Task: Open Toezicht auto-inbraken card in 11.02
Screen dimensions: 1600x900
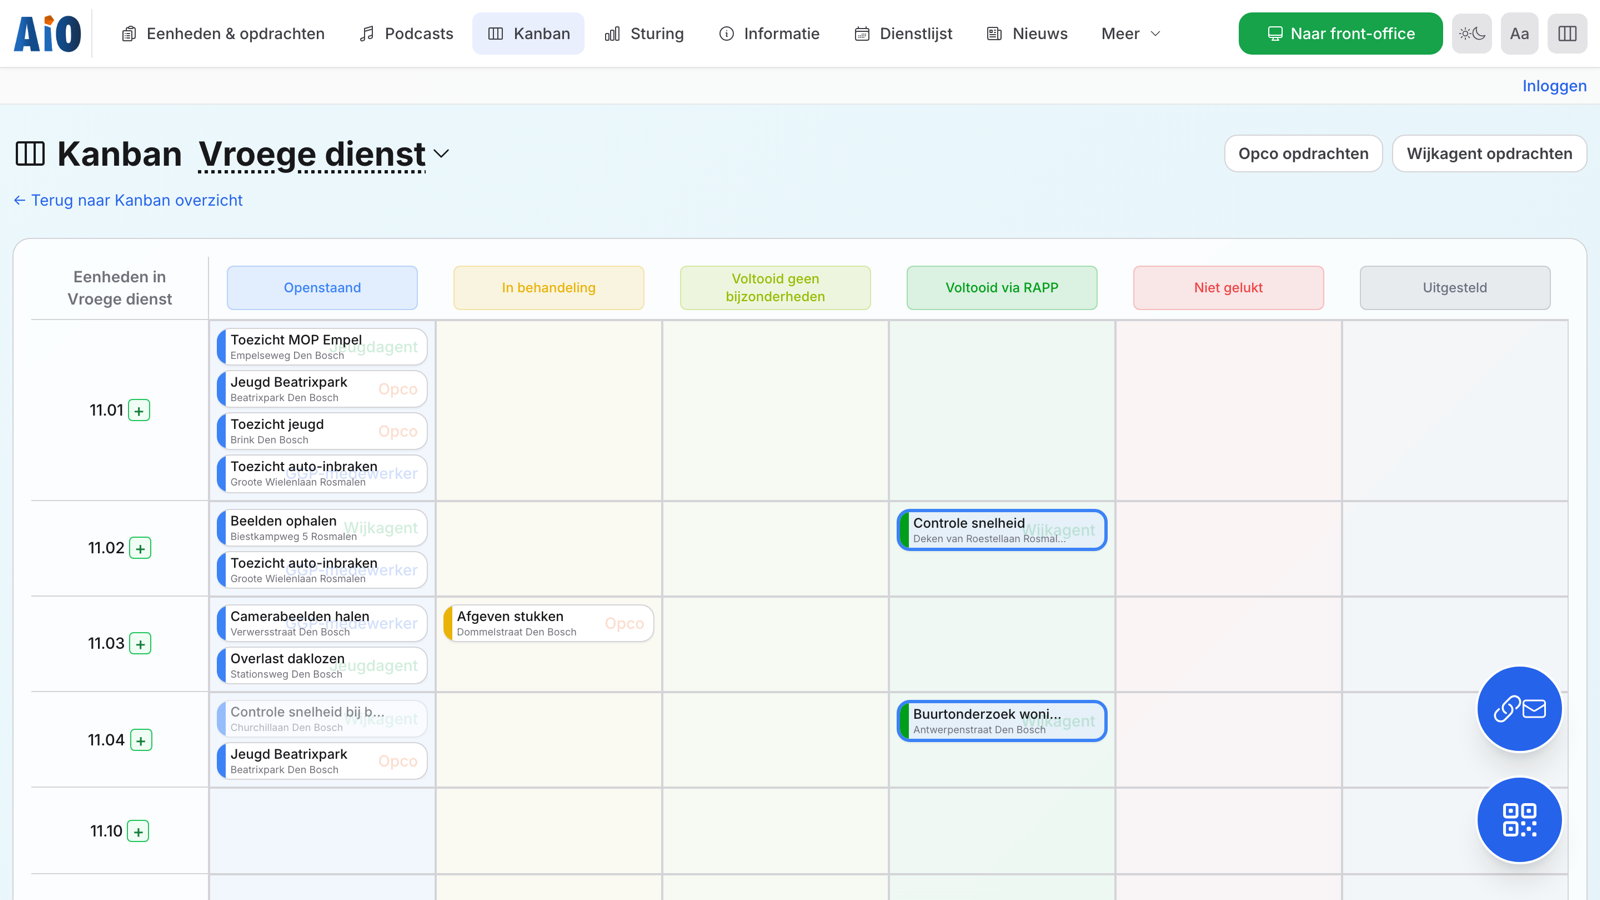Action: (x=322, y=570)
